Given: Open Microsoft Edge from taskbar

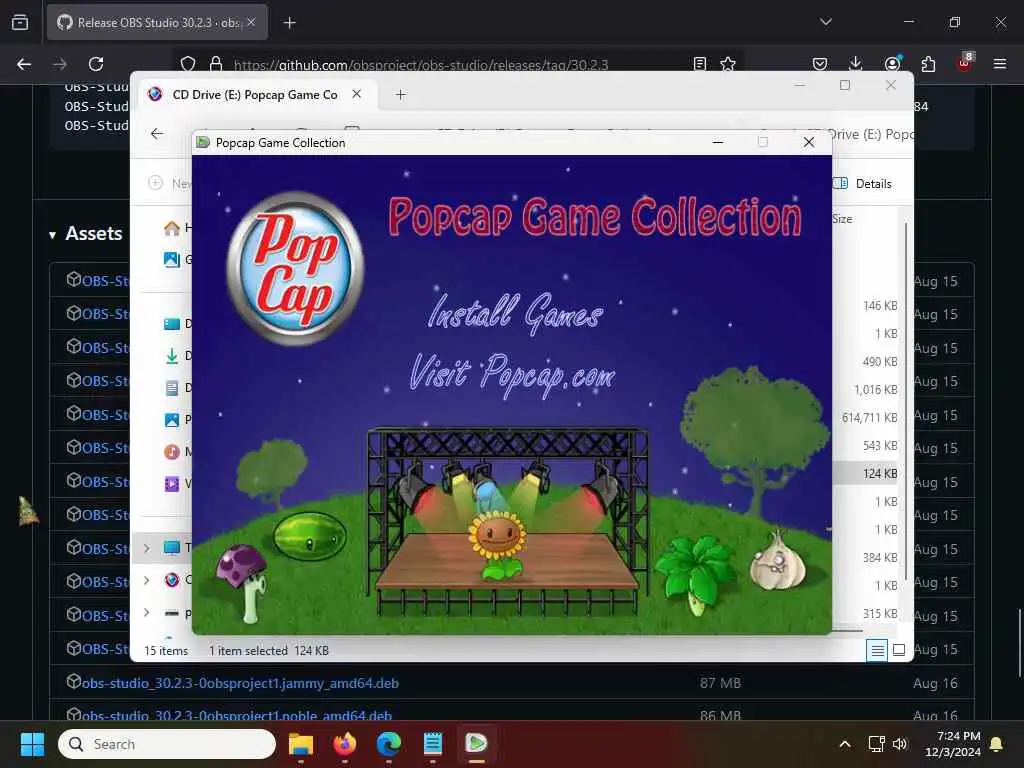Looking at the screenshot, I should coord(389,744).
